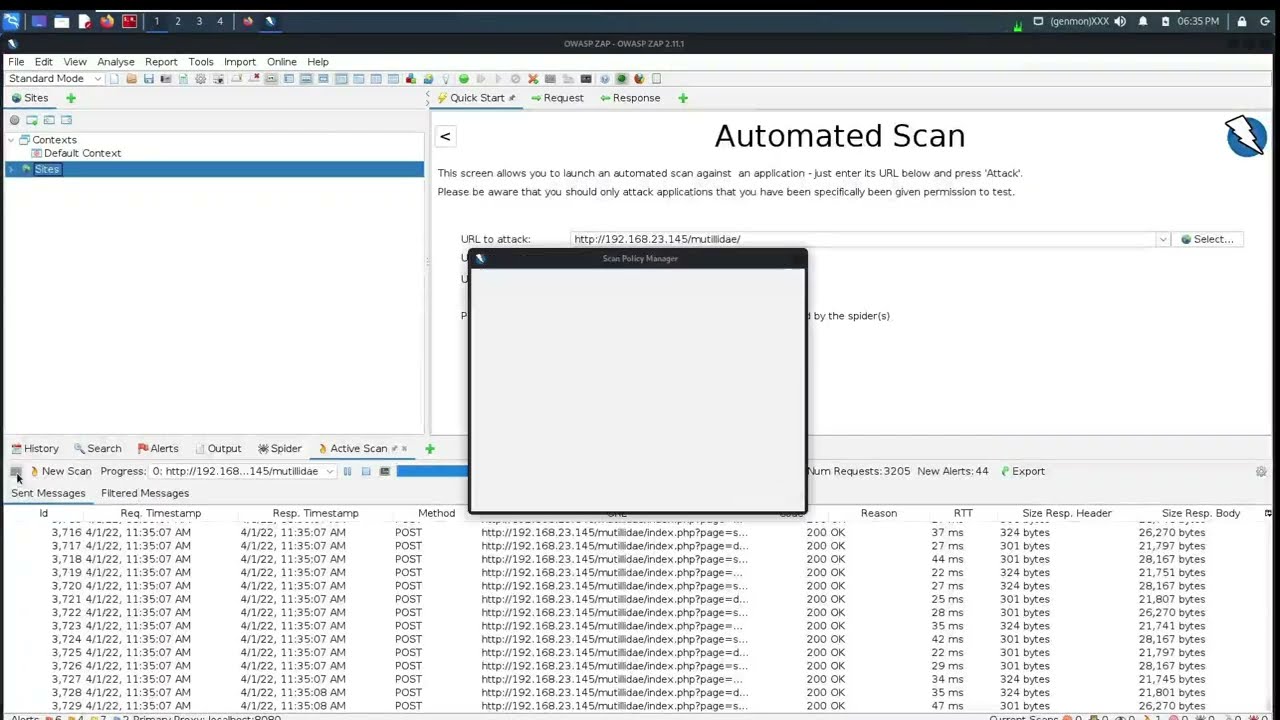Switch to workspace 2
Image resolution: width=1280 pixels, height=720 pixels.
178,21
